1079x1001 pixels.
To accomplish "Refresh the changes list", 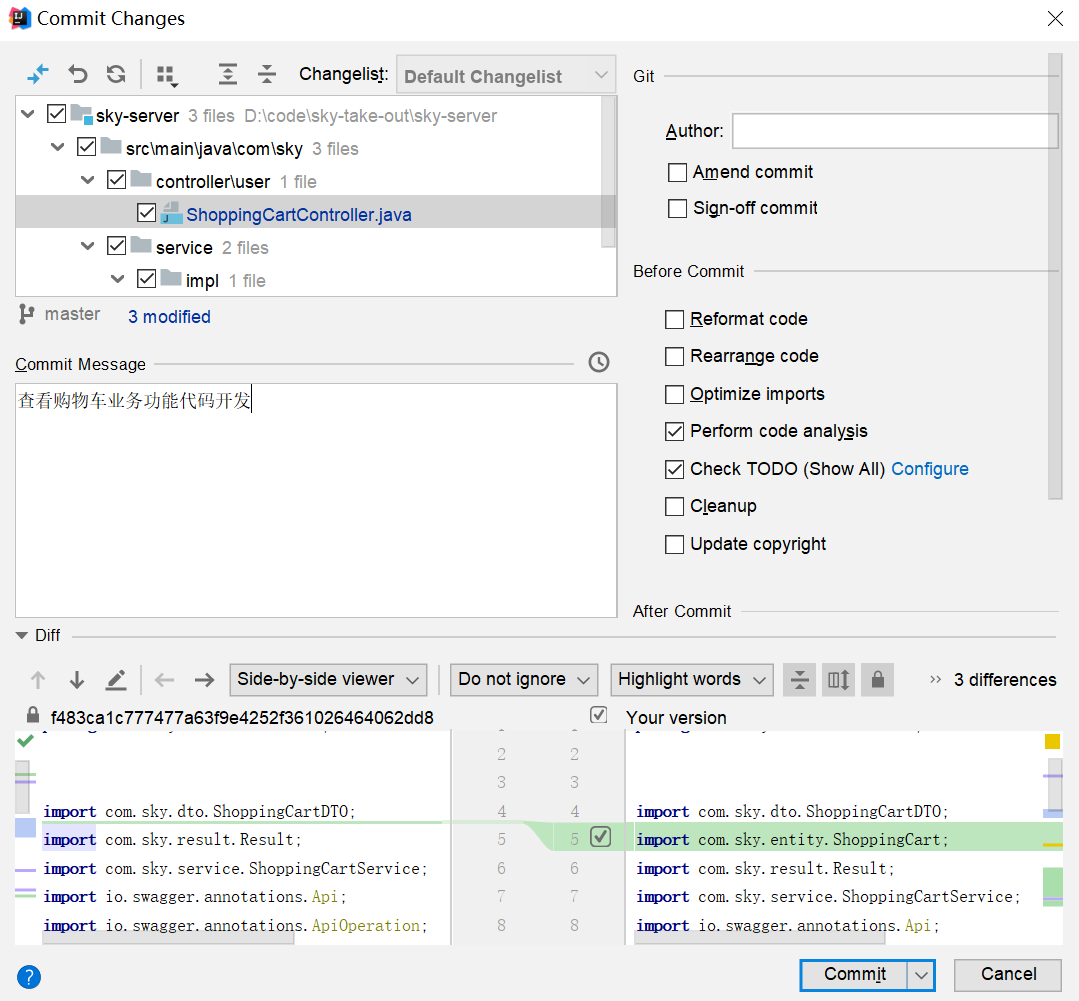I will (x=116, y=74).
